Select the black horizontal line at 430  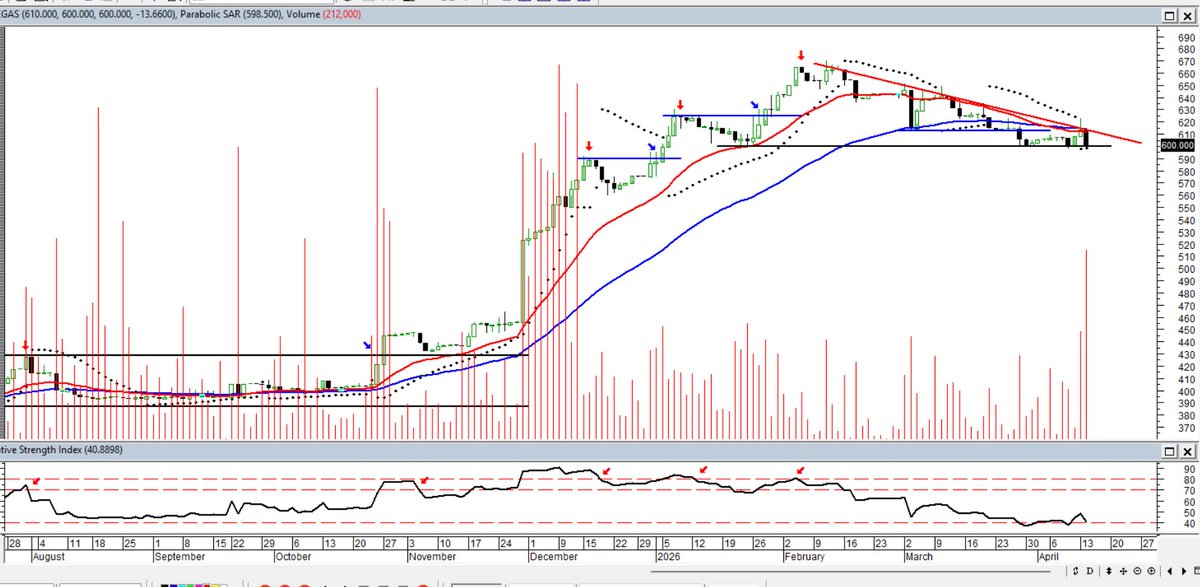pyautogui.click(x=264, y=355)
